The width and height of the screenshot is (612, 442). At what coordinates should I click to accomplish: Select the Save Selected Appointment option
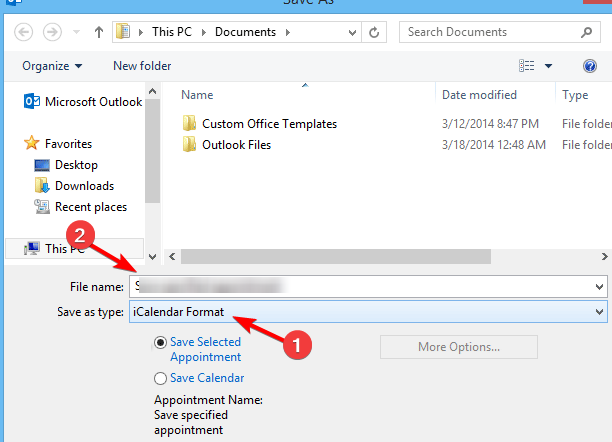pyautogui.click(x=160, y=343)
